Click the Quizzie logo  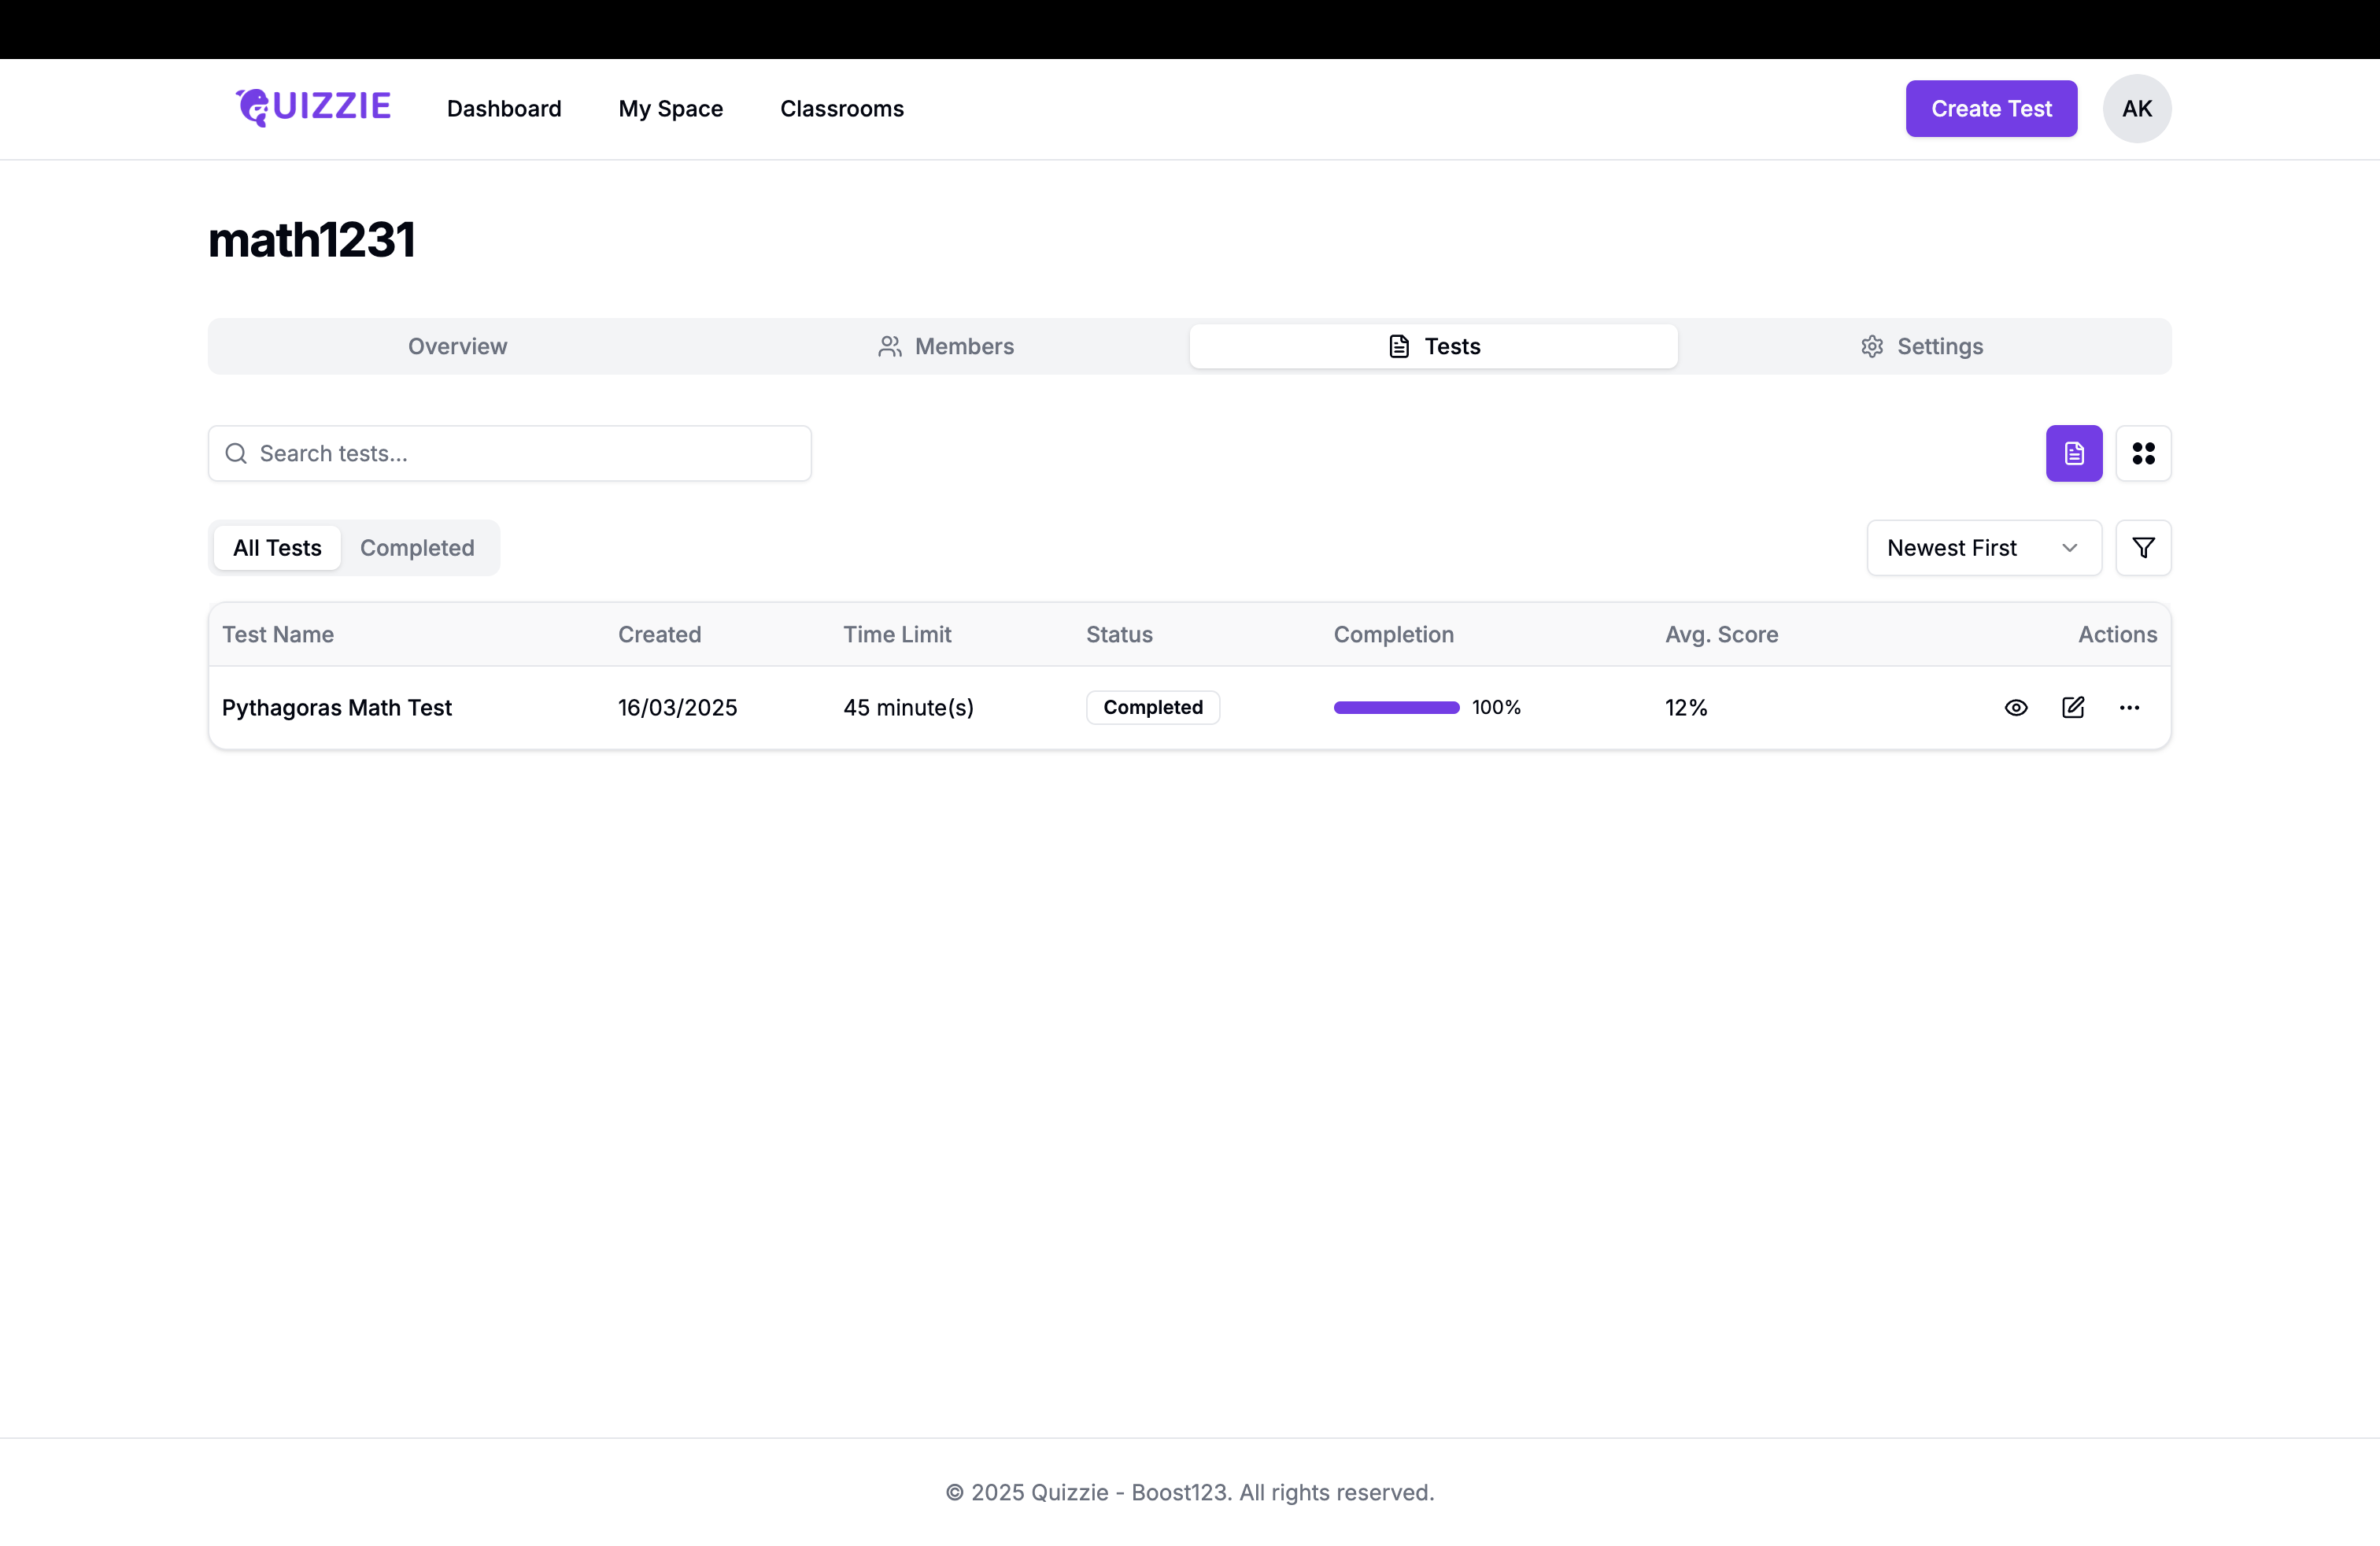(313, 107)
